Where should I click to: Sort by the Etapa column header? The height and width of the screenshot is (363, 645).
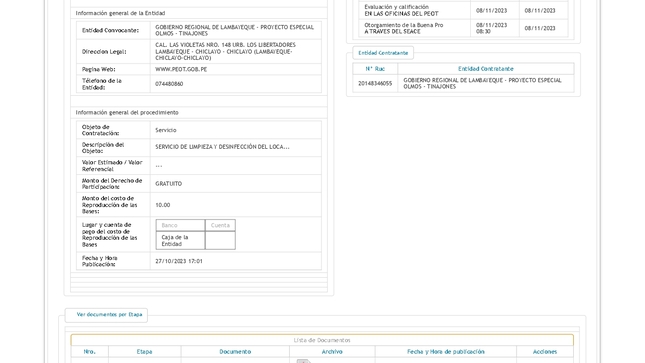[x=144, y=351]
